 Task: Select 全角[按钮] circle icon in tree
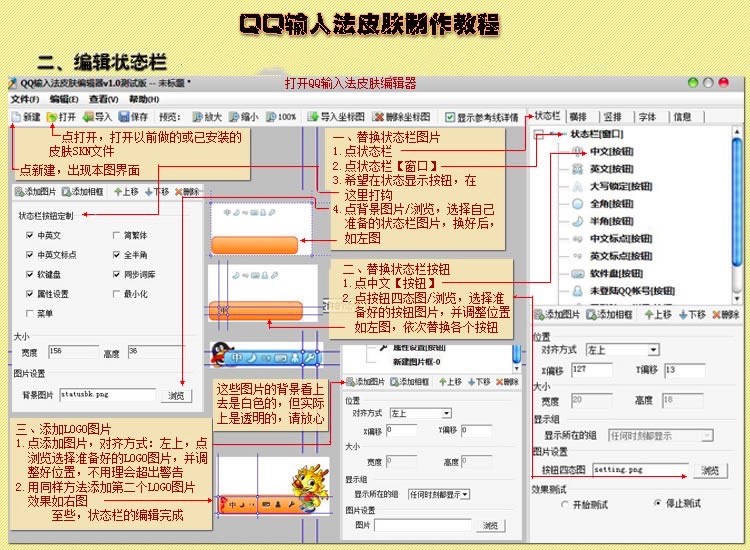[x=578, y=204]
